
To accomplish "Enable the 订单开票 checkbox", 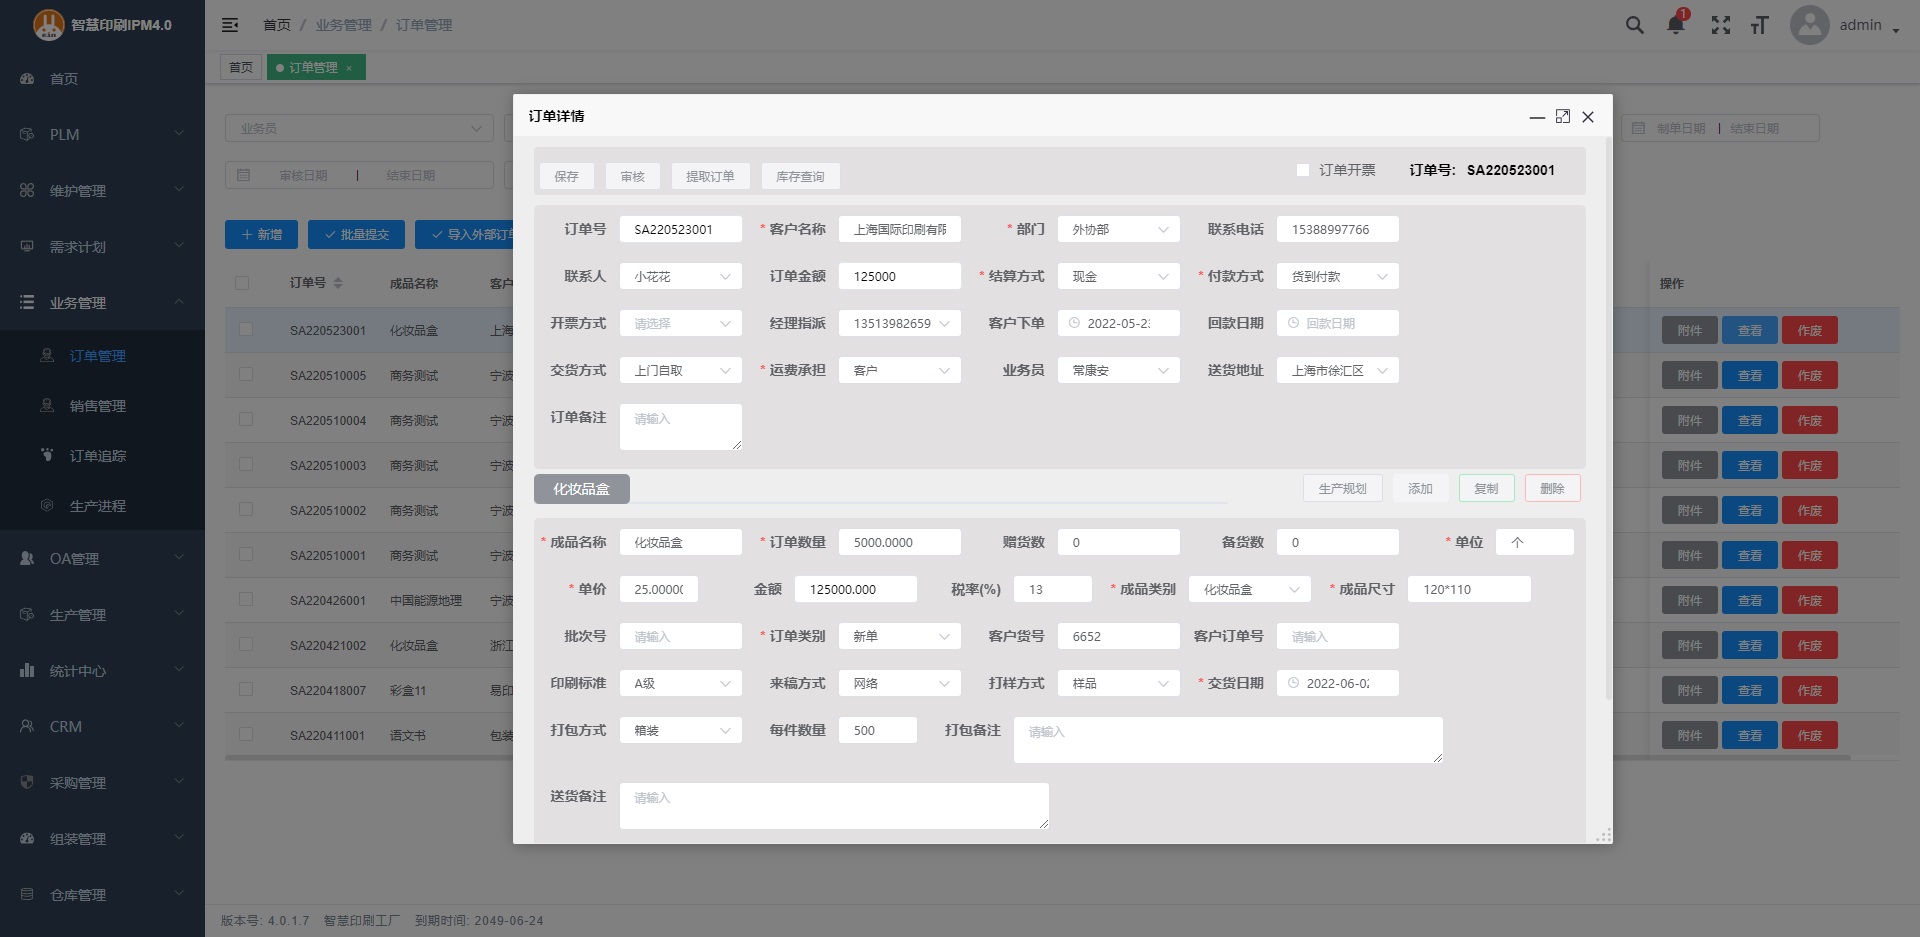I will pos(1302,170).
